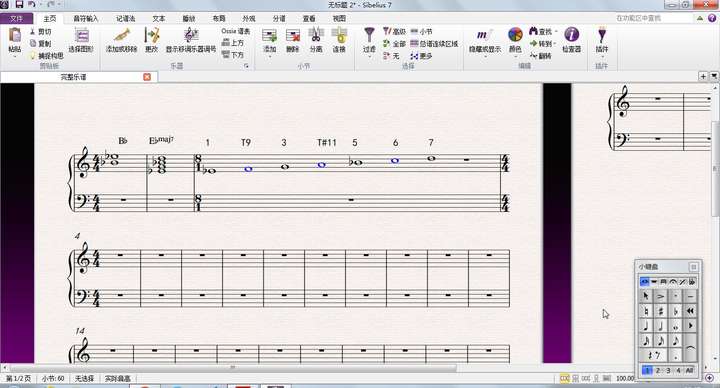Click the 插件 plug-ins plug icon
This screenshot has width=720, height=388.
click(x=602, y=36)
